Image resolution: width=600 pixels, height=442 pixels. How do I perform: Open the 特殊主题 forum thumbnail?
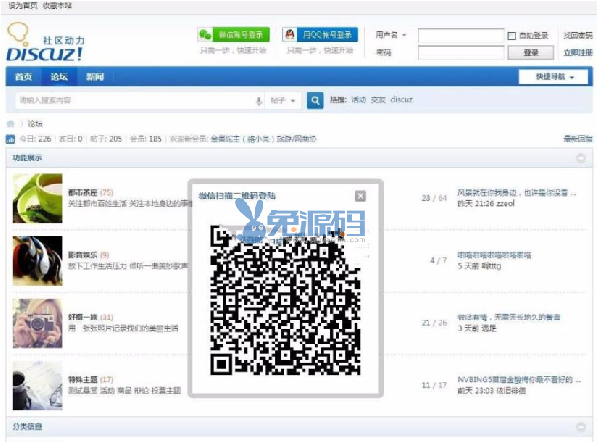pos(38,386)
